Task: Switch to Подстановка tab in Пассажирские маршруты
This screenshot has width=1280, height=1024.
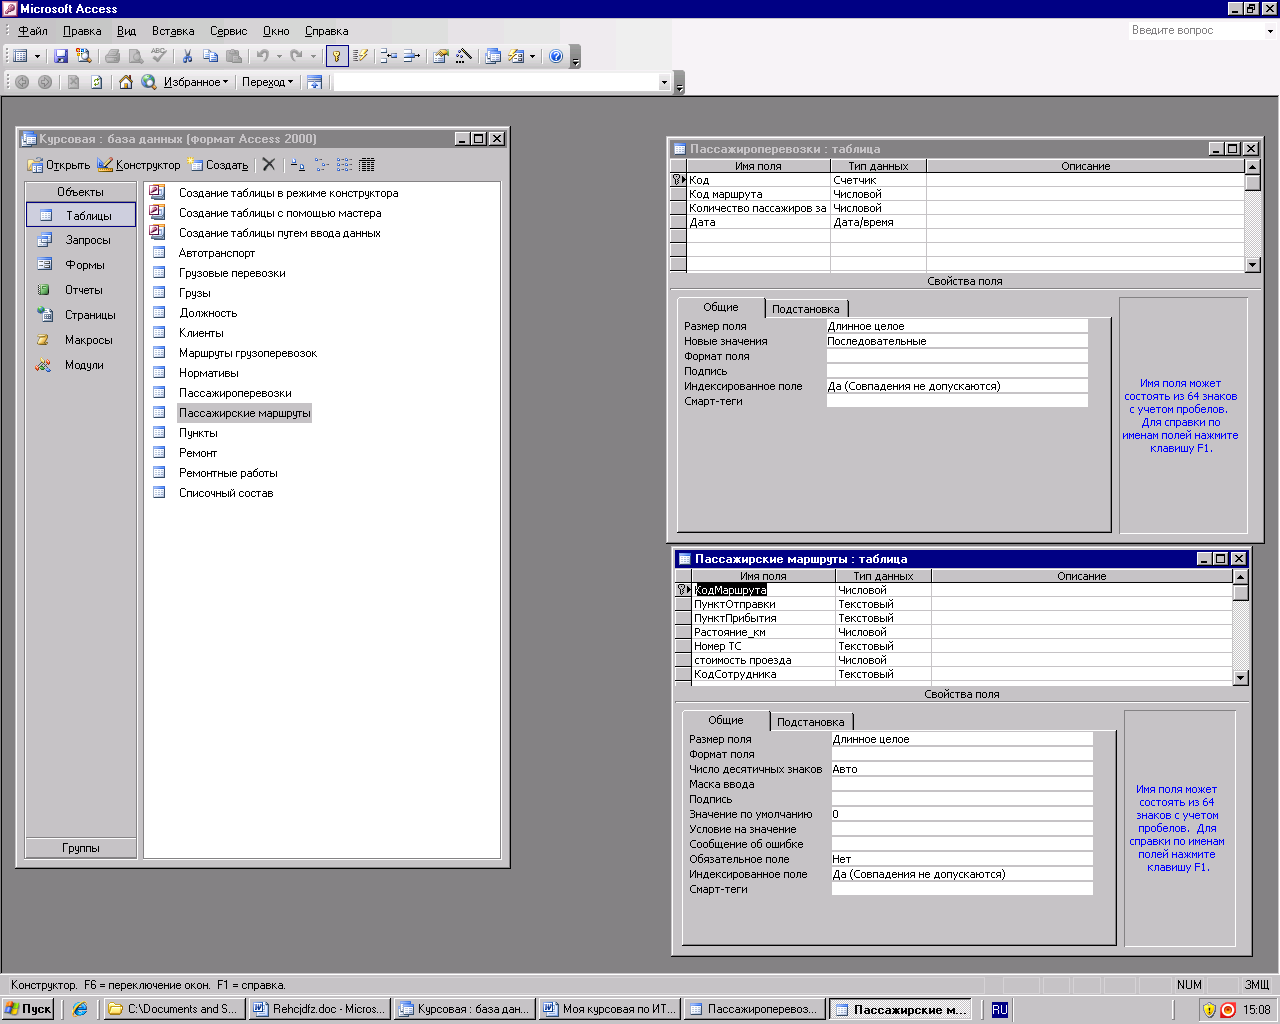Action: click(x=810, y=722)
